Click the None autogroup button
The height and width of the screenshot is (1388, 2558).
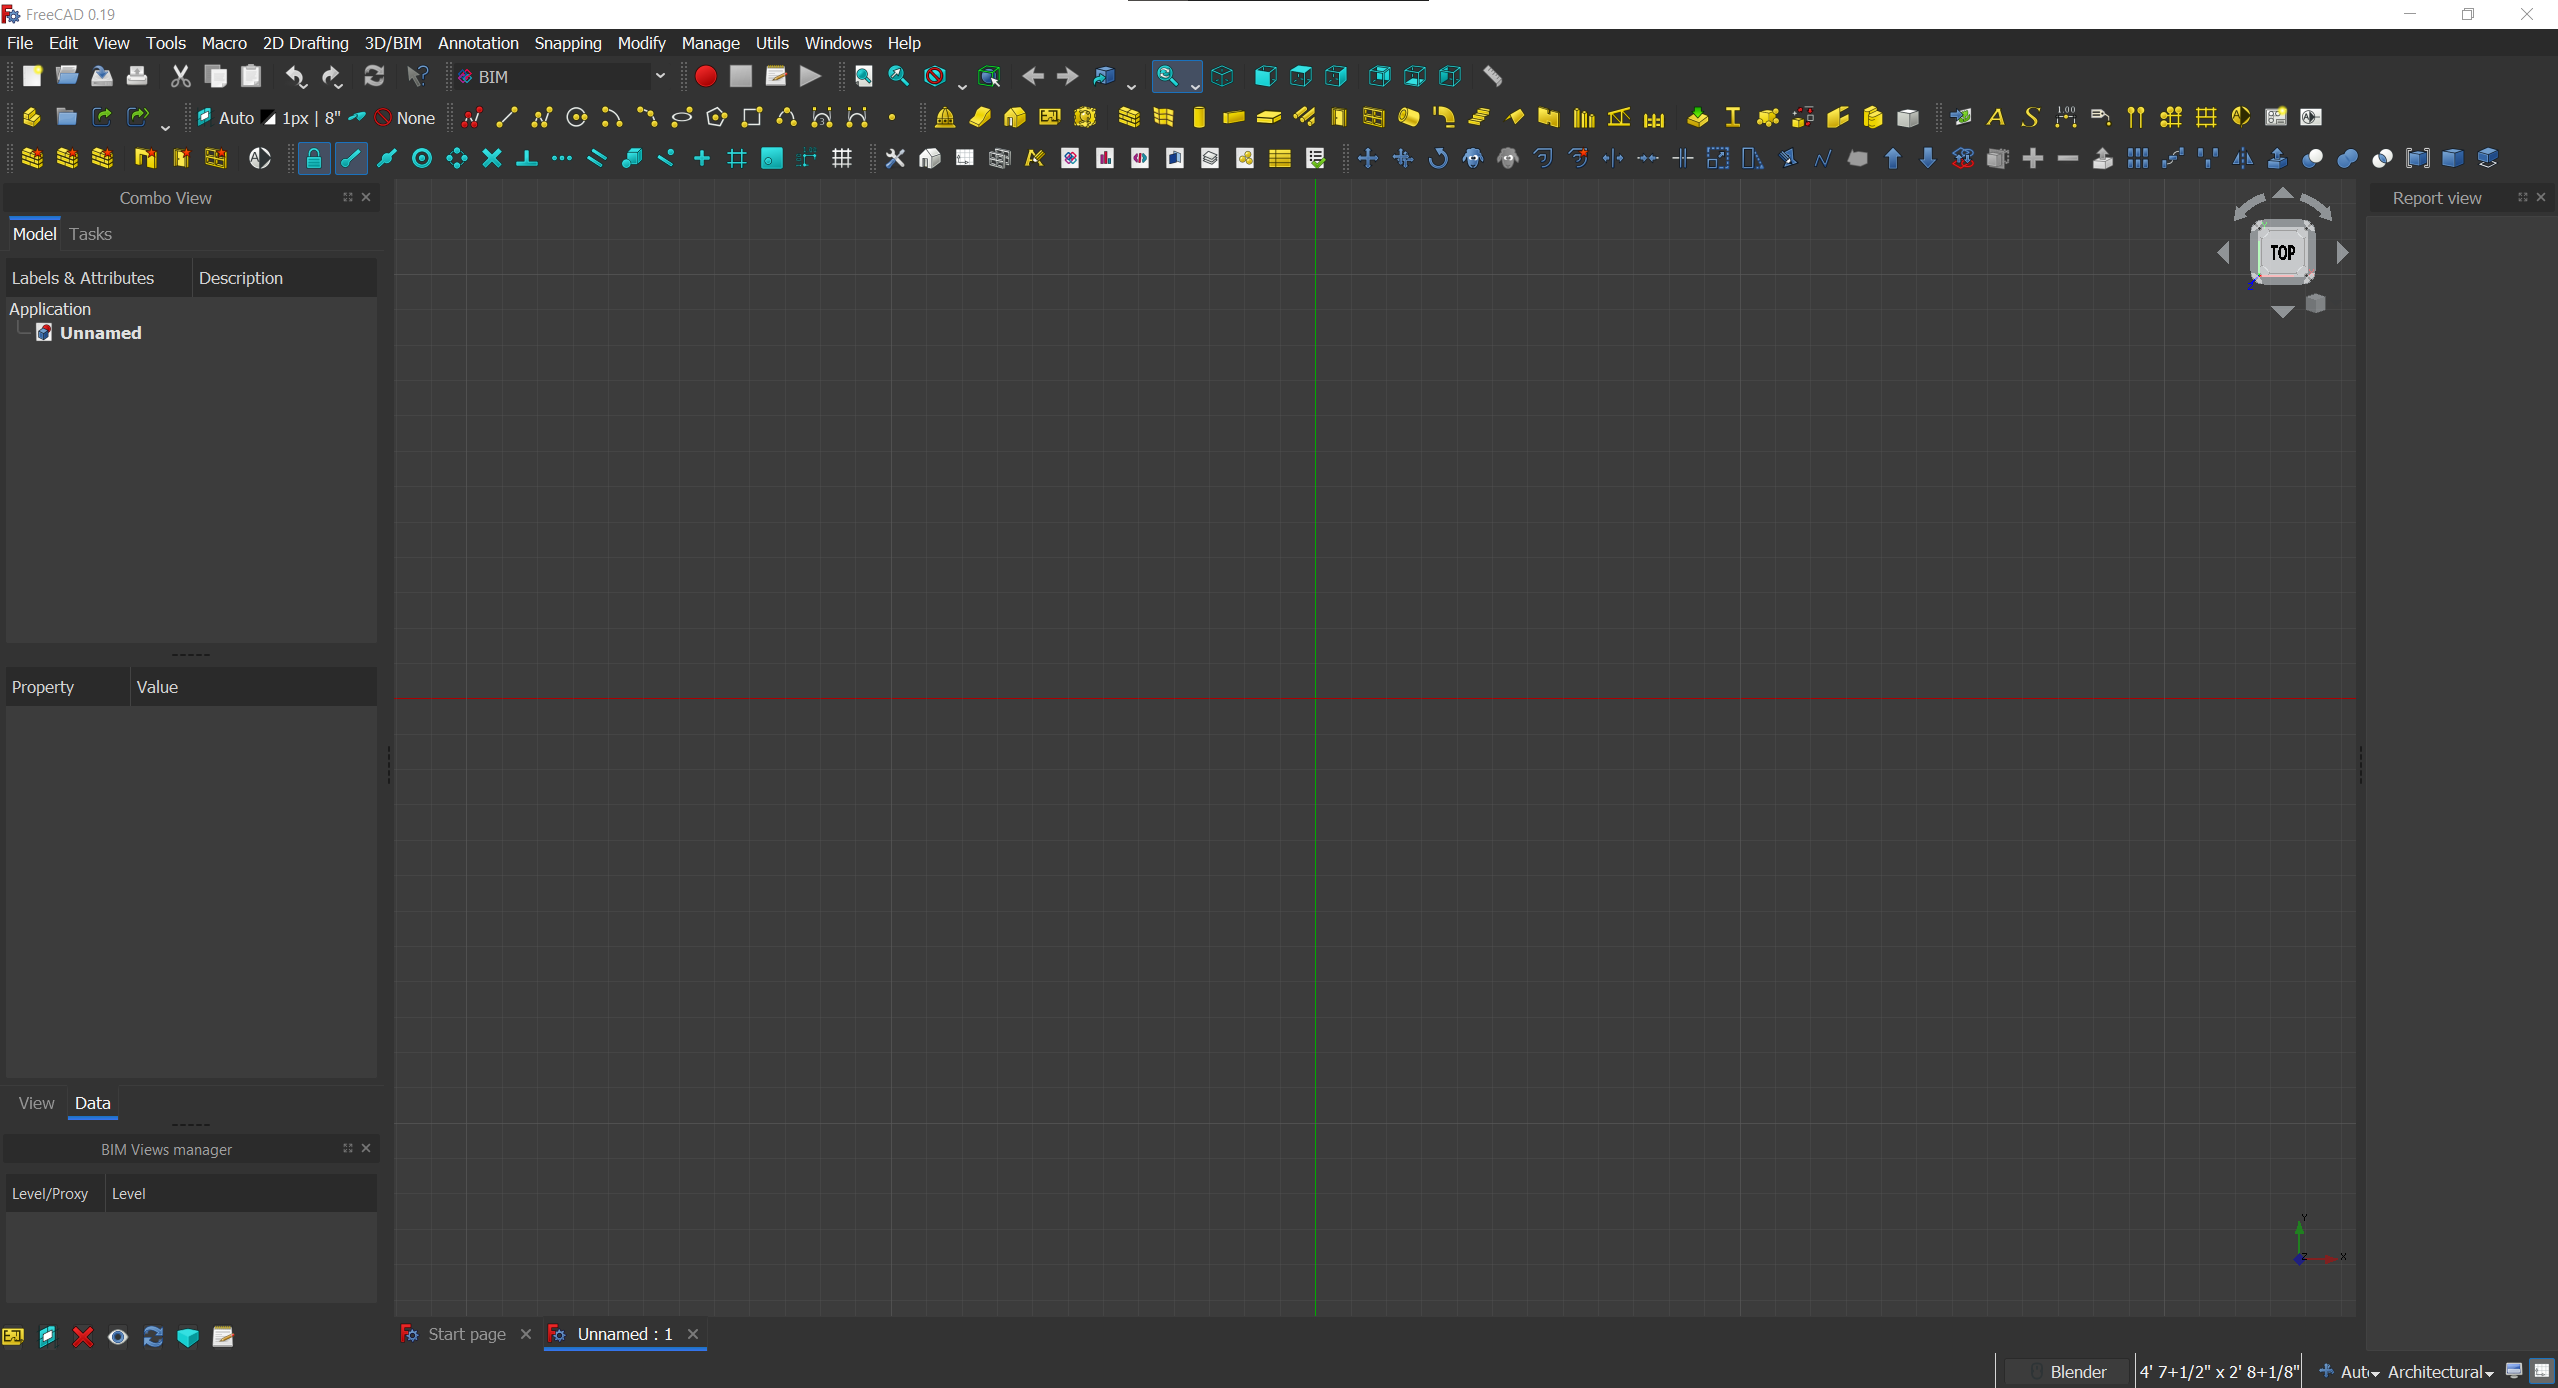click(405, 118)
